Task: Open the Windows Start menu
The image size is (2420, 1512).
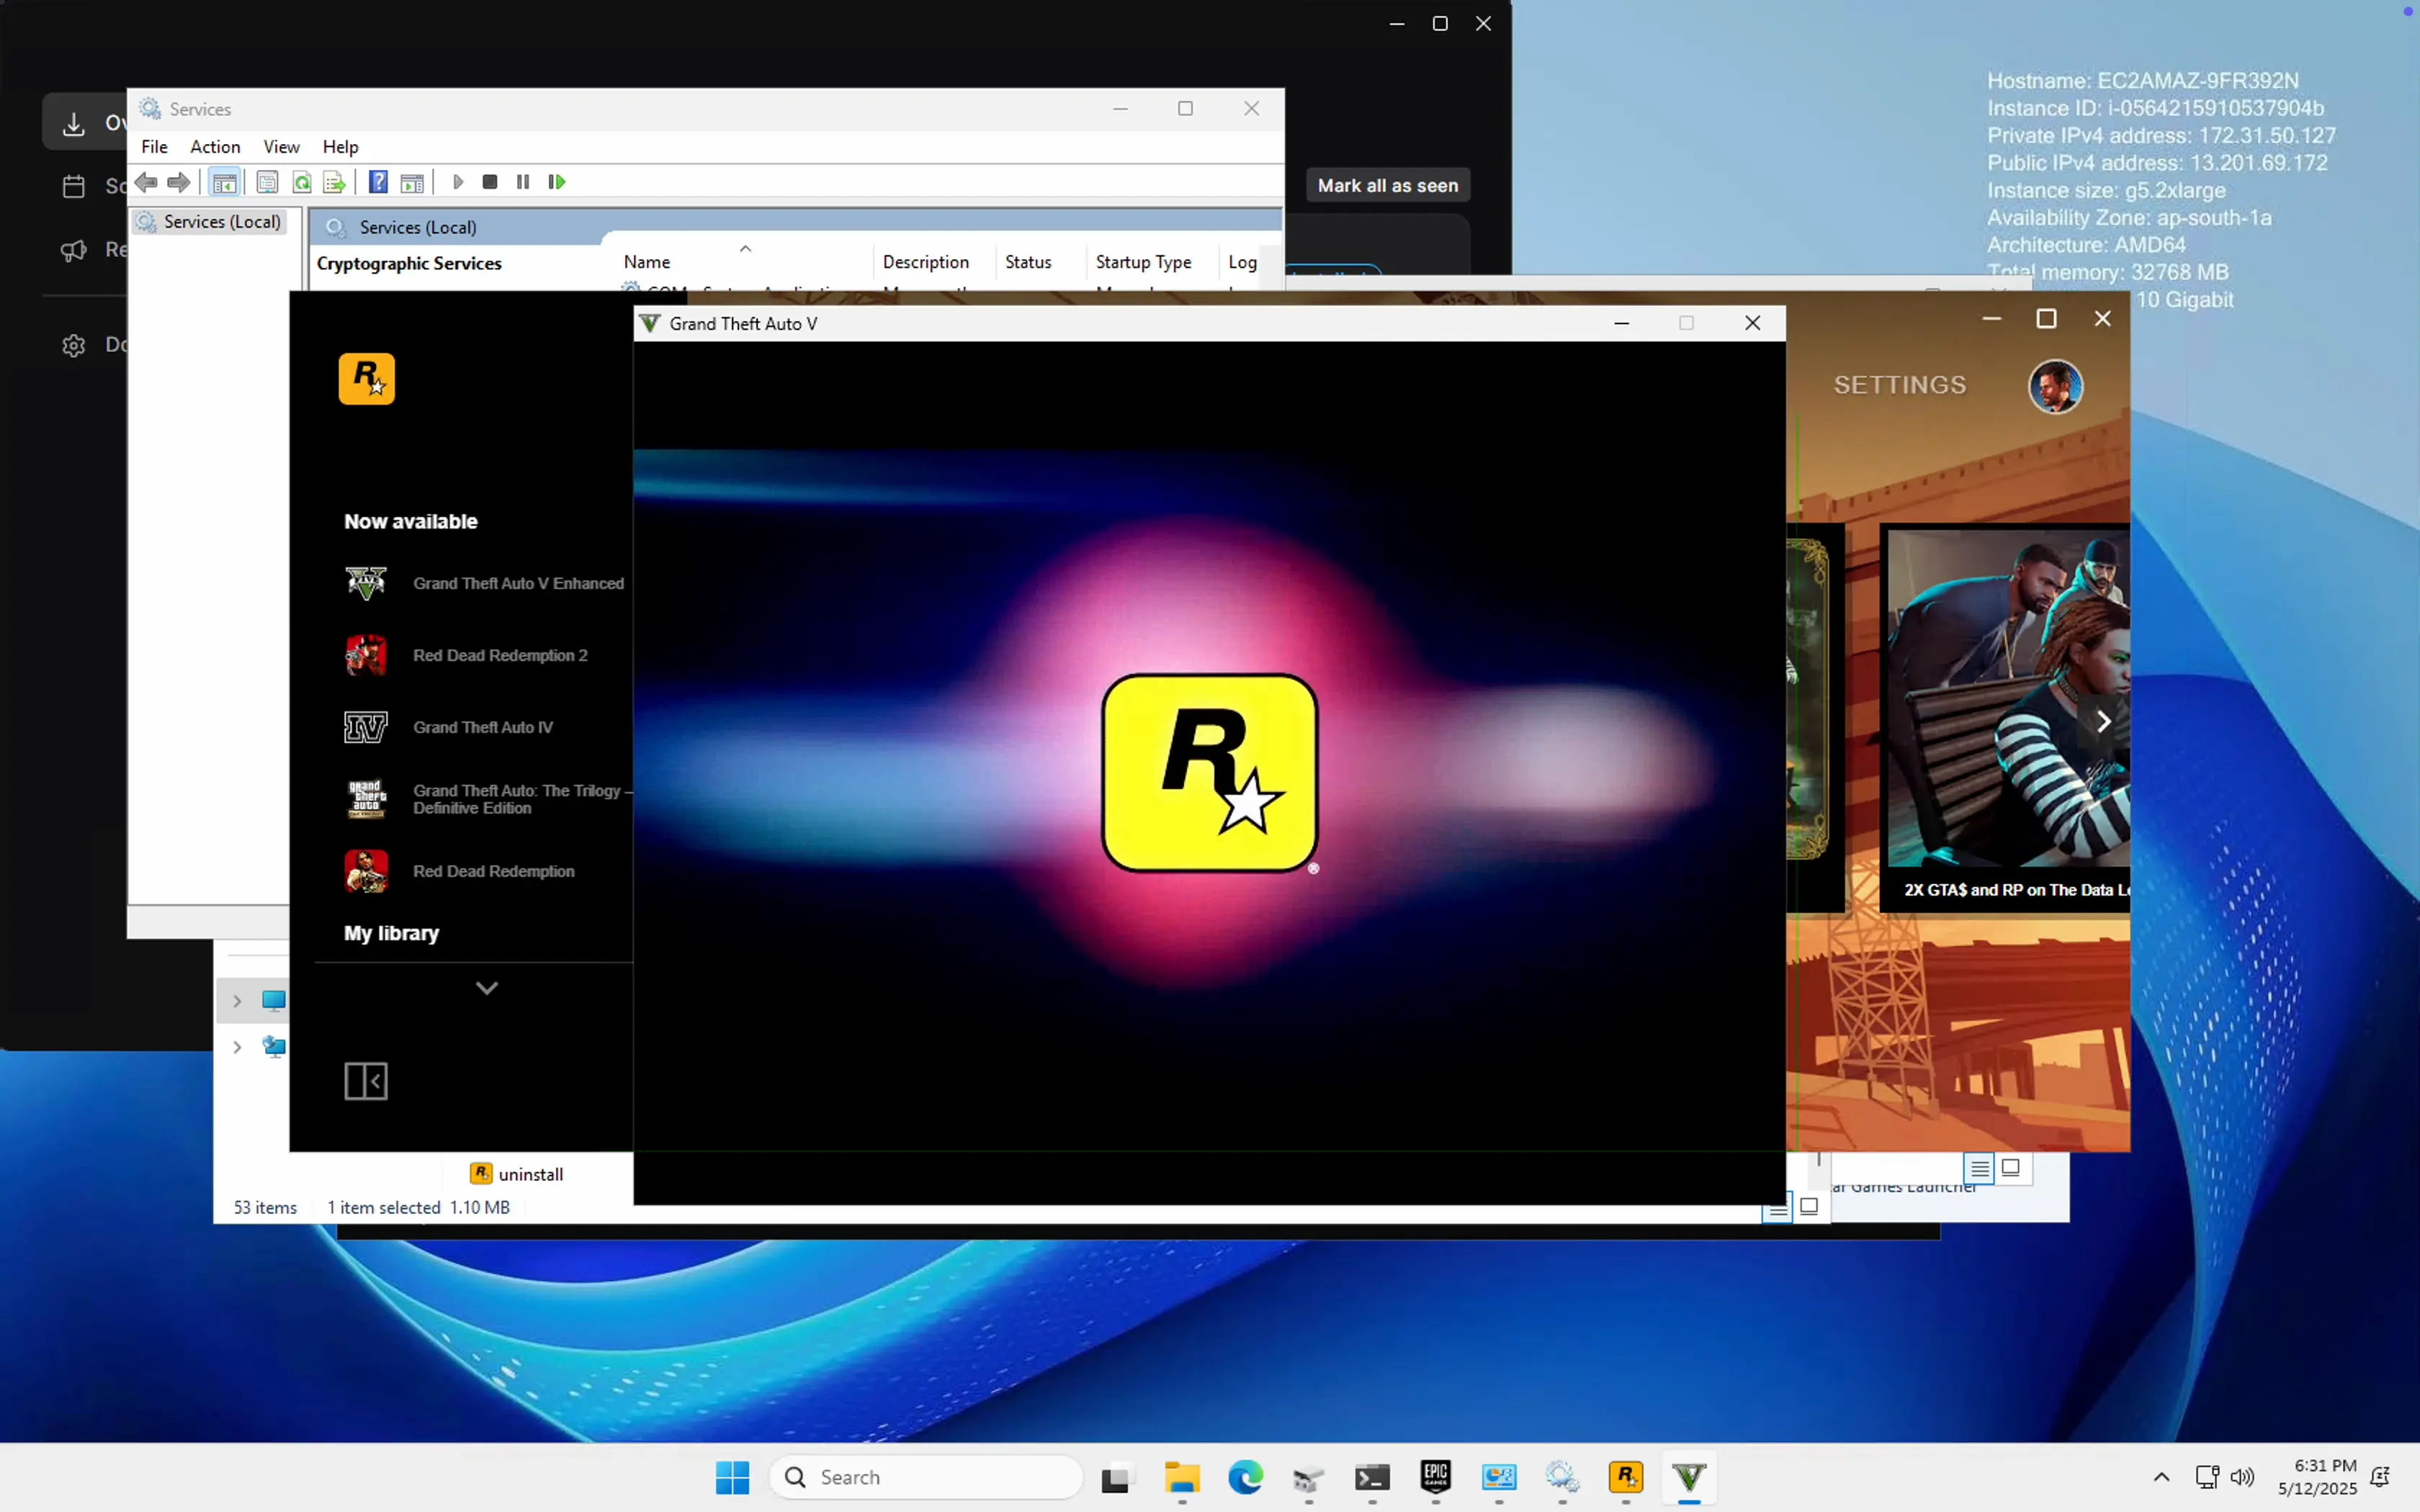Action: pos(732,1477)
